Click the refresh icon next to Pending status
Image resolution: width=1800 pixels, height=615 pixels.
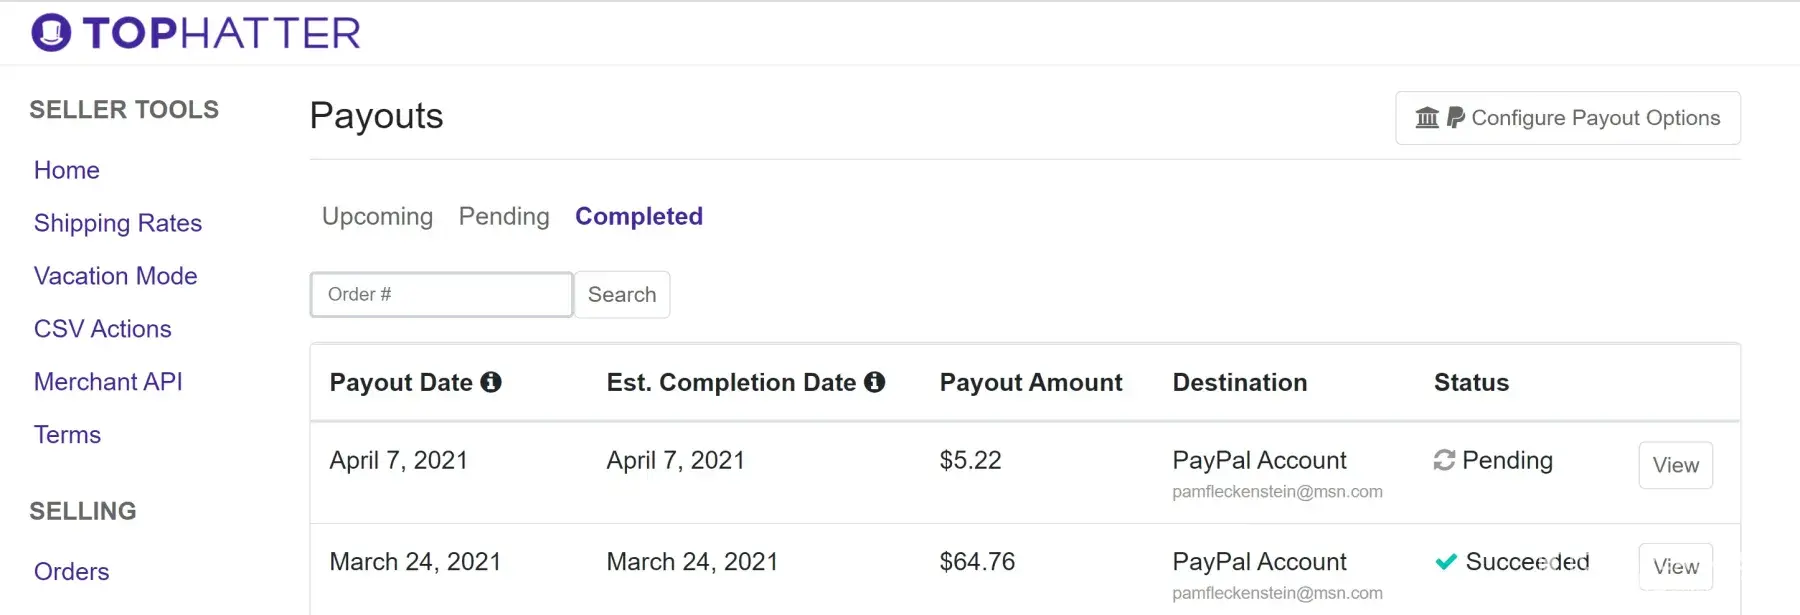click(1444, 460)
